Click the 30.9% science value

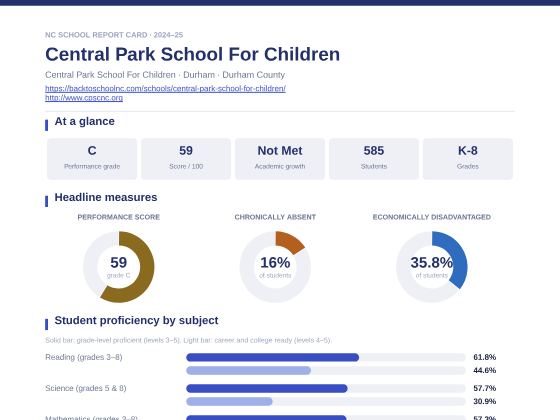[x=485, y=401]
